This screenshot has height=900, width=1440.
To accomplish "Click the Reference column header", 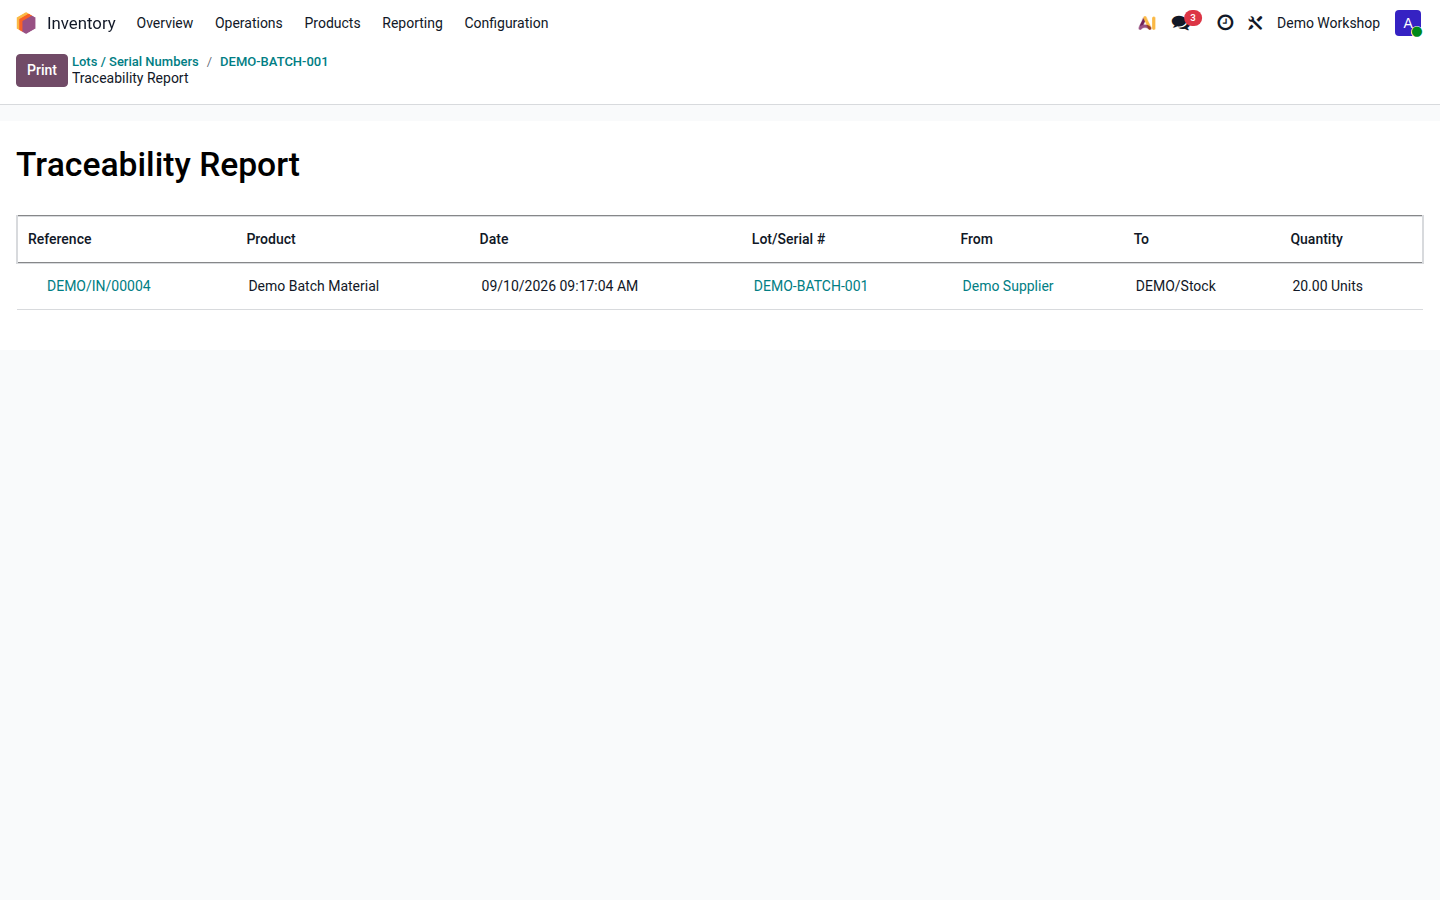I will 60,239.
